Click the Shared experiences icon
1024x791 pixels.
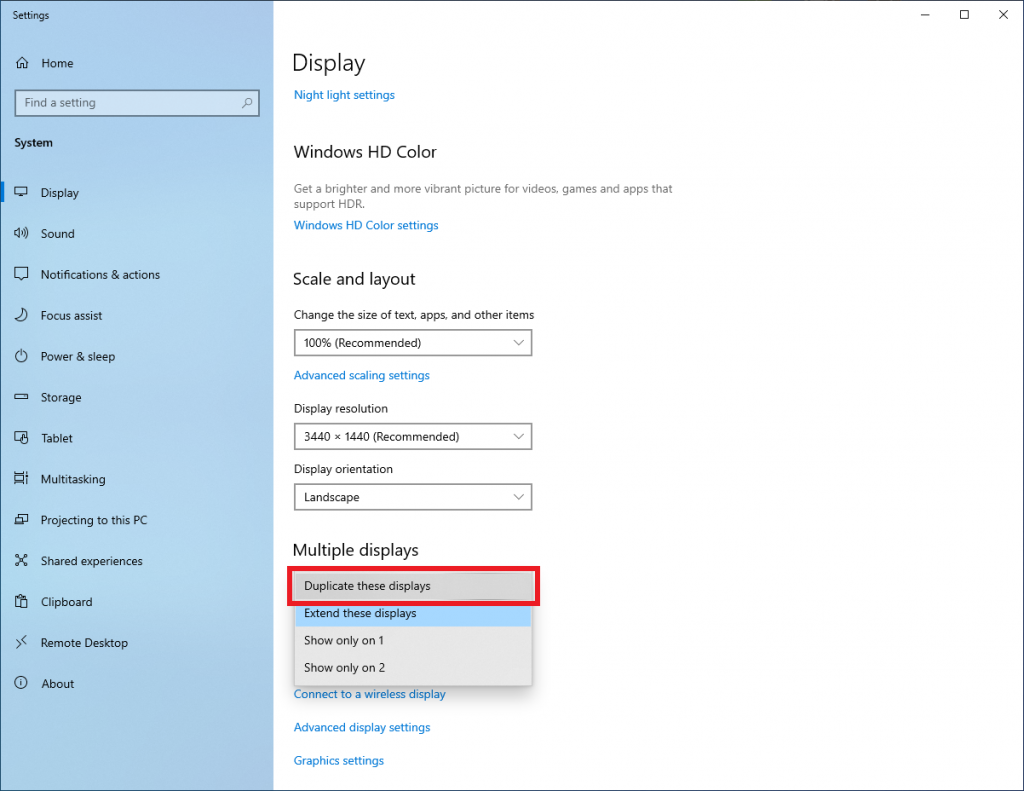coord(22,560)
